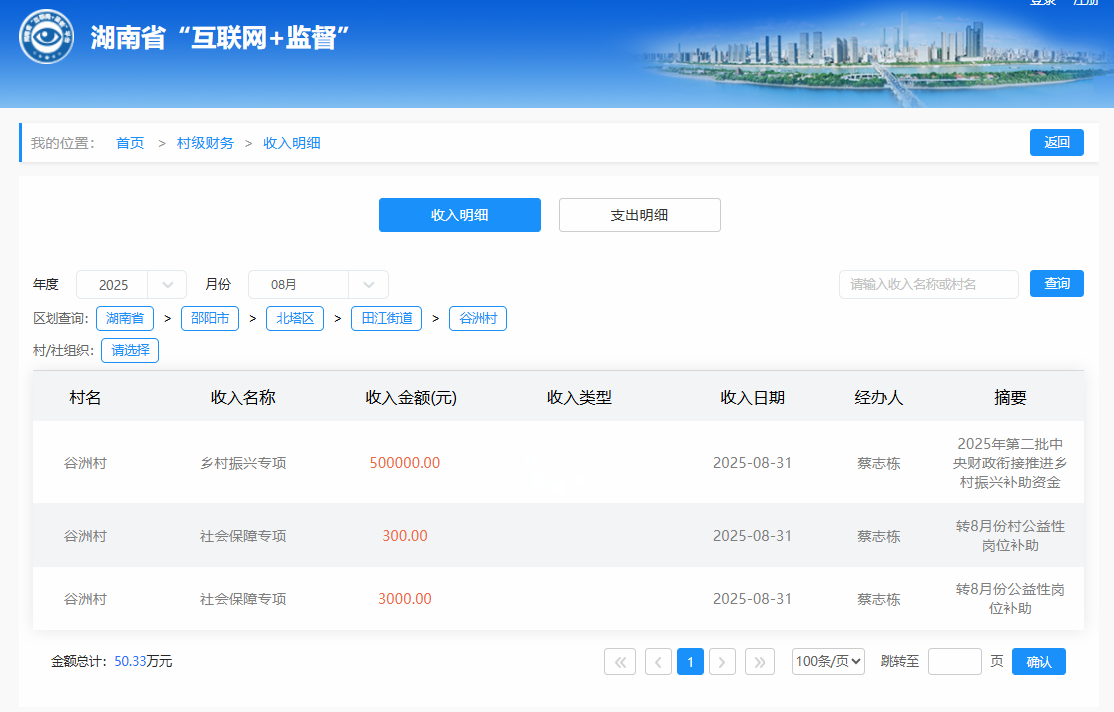Open the 100条/页 page size selector

click(828, 661)
